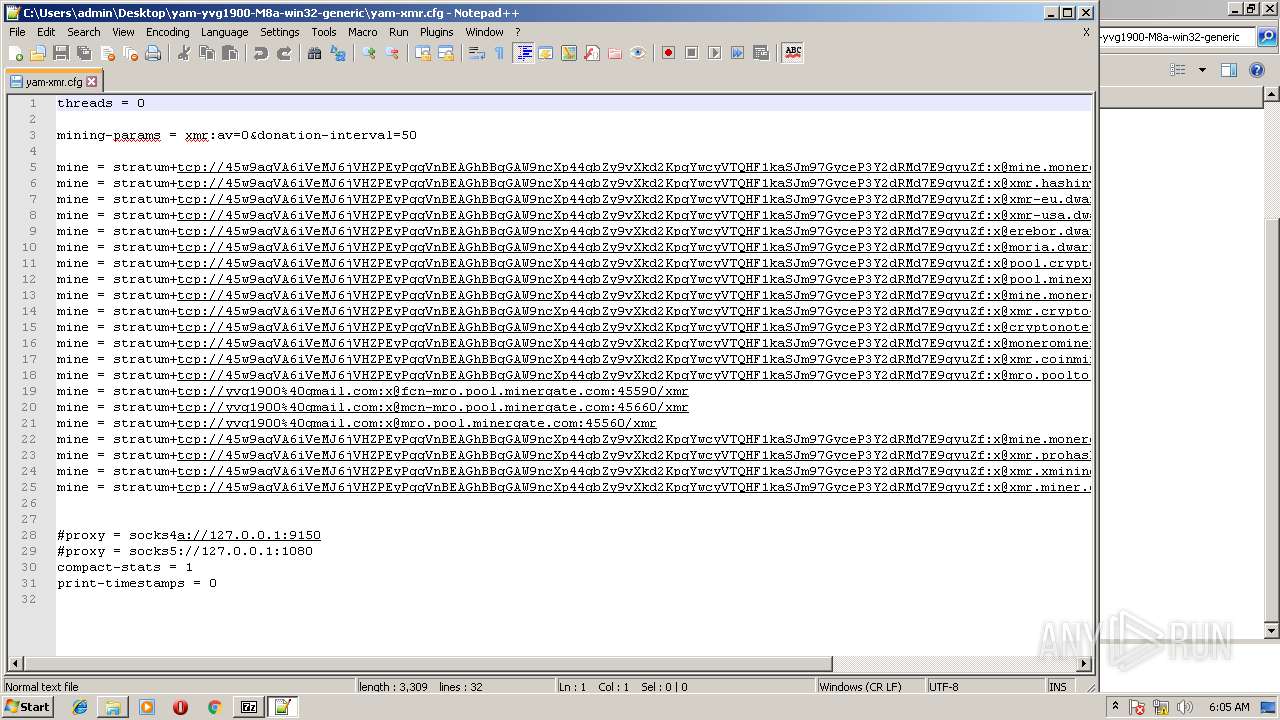This screenshot has width=1280, height=720.
Task: Toggle Show All Characters pilcrow icon
Action: [x=500, y=53]
